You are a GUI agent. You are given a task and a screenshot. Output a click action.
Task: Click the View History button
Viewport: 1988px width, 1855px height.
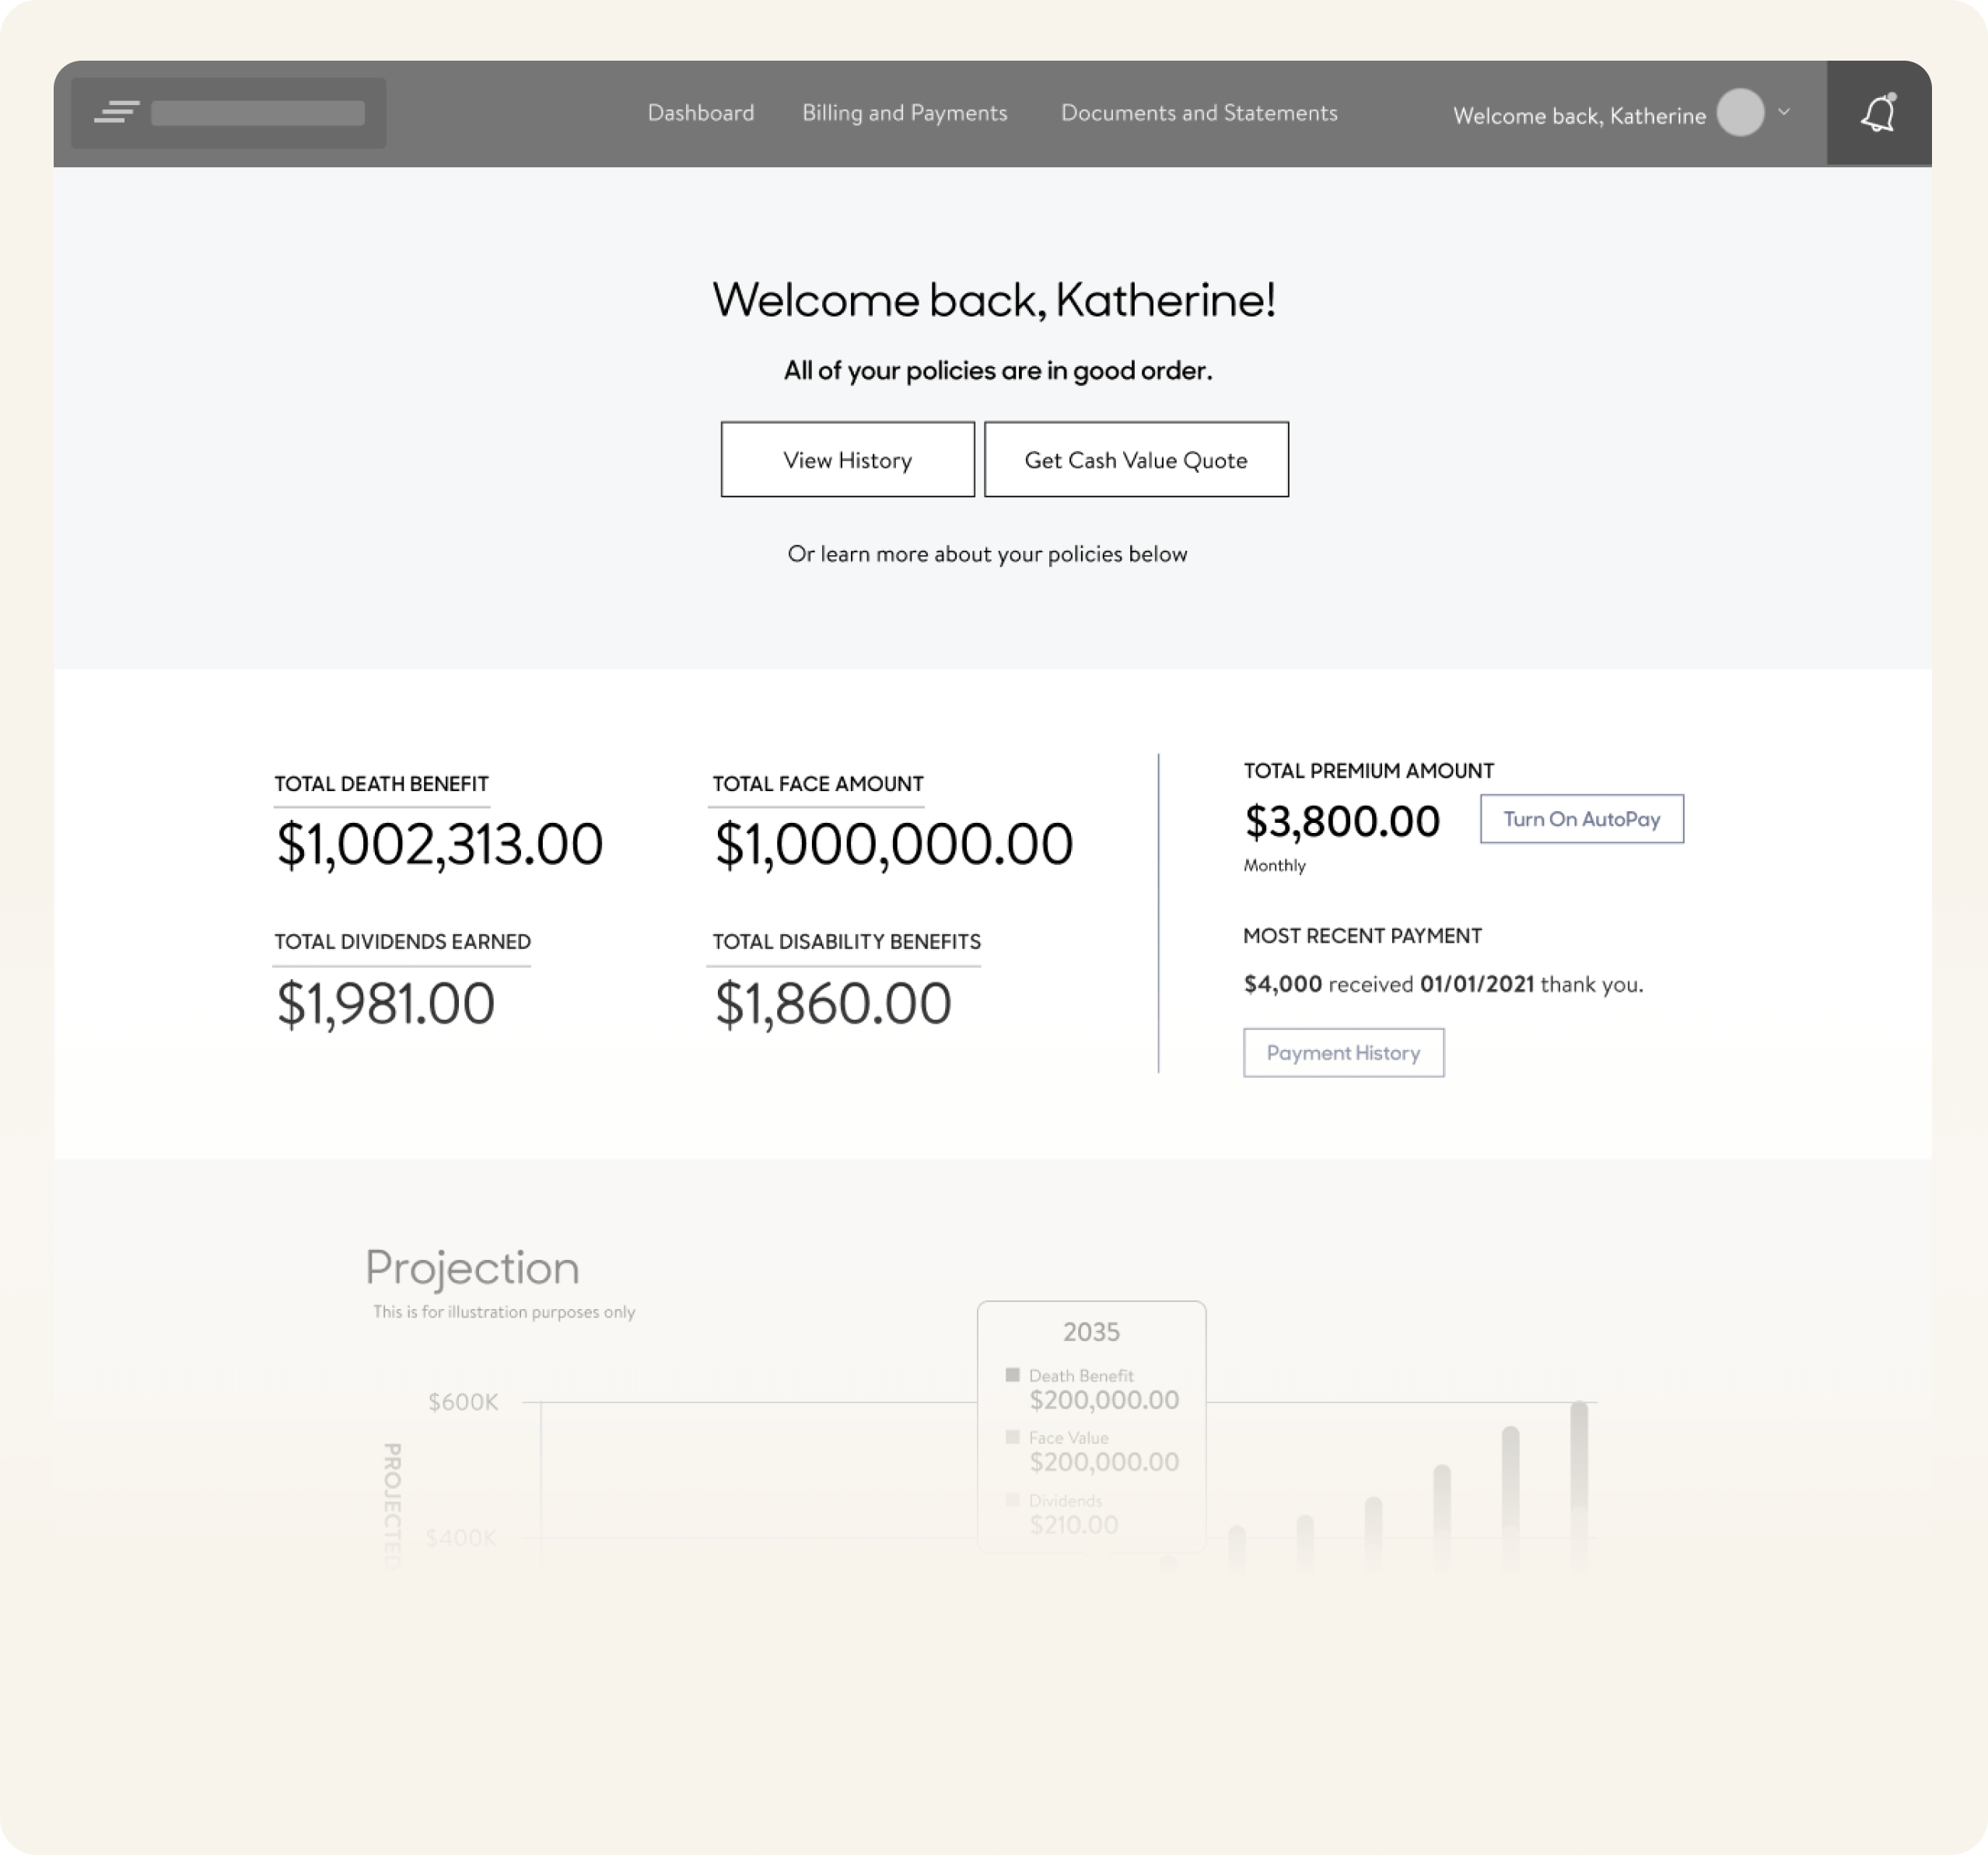tap(847, 460)
